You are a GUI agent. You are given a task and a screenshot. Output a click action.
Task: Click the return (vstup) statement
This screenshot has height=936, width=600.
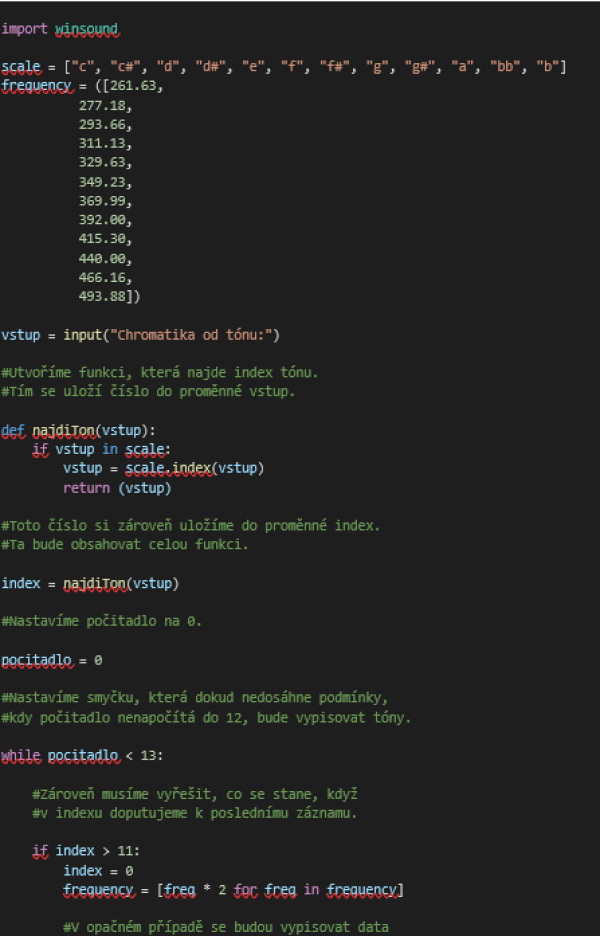pos(117,488)
